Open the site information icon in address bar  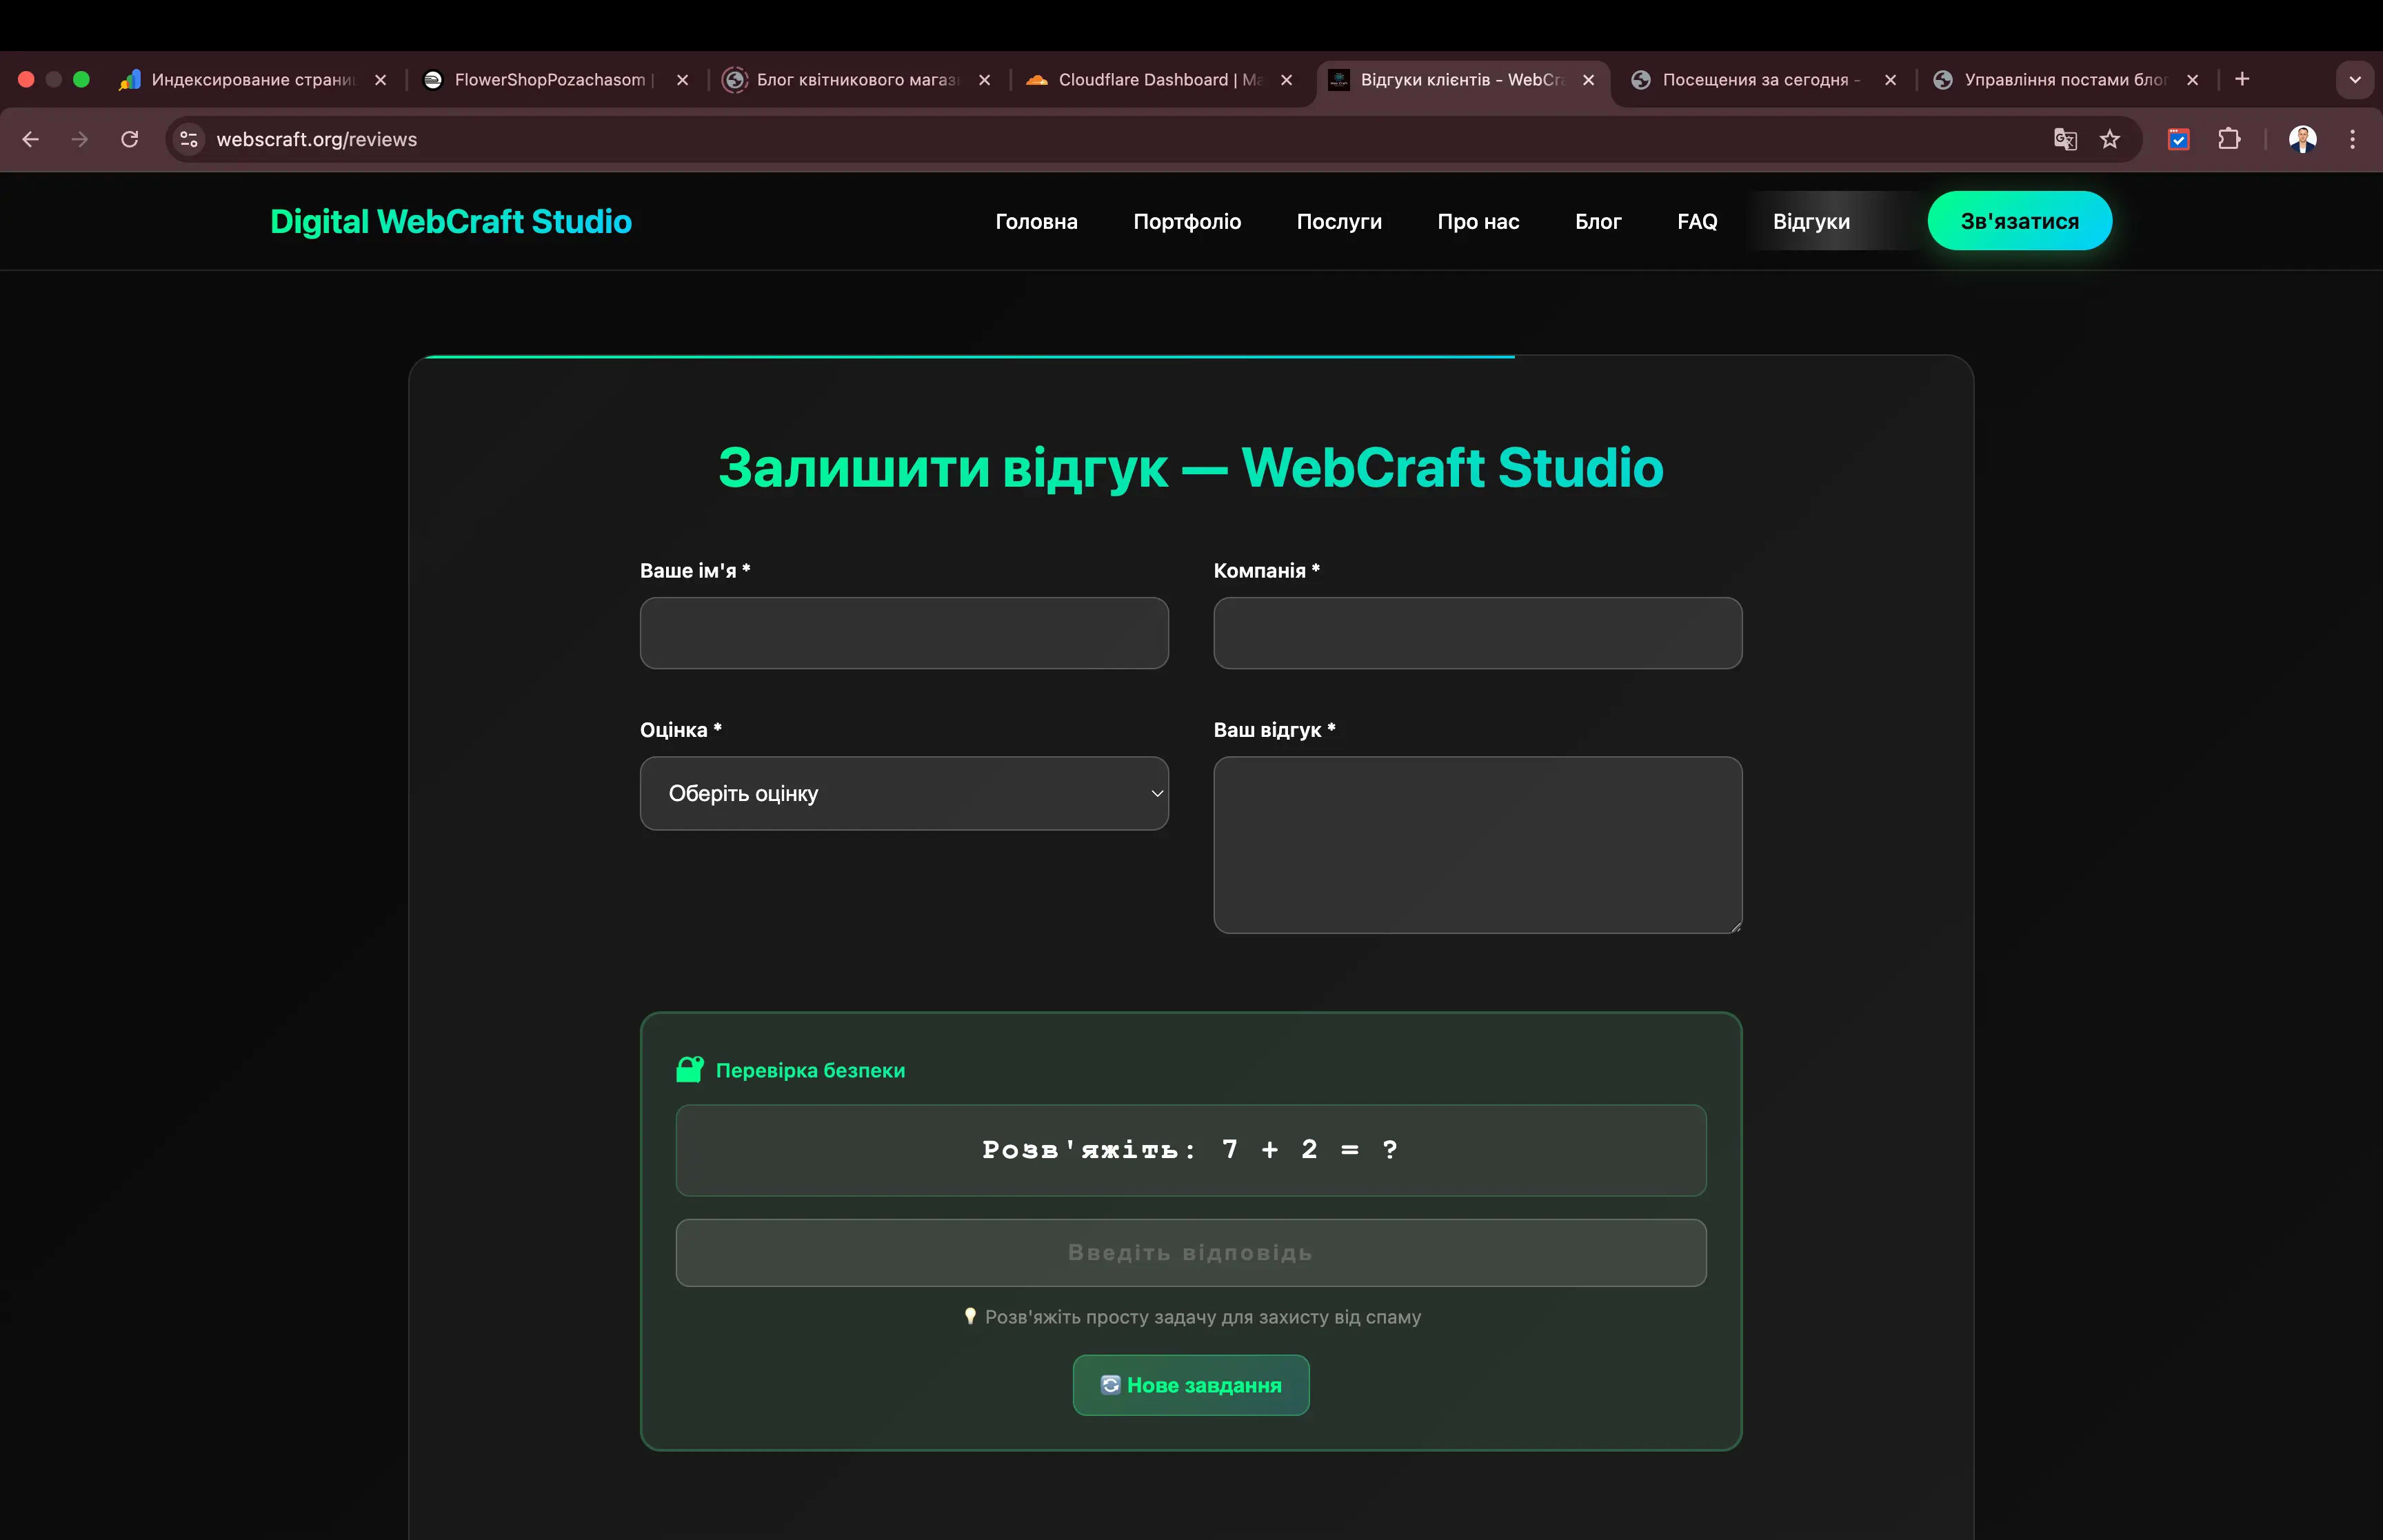(x=187, y=139)
